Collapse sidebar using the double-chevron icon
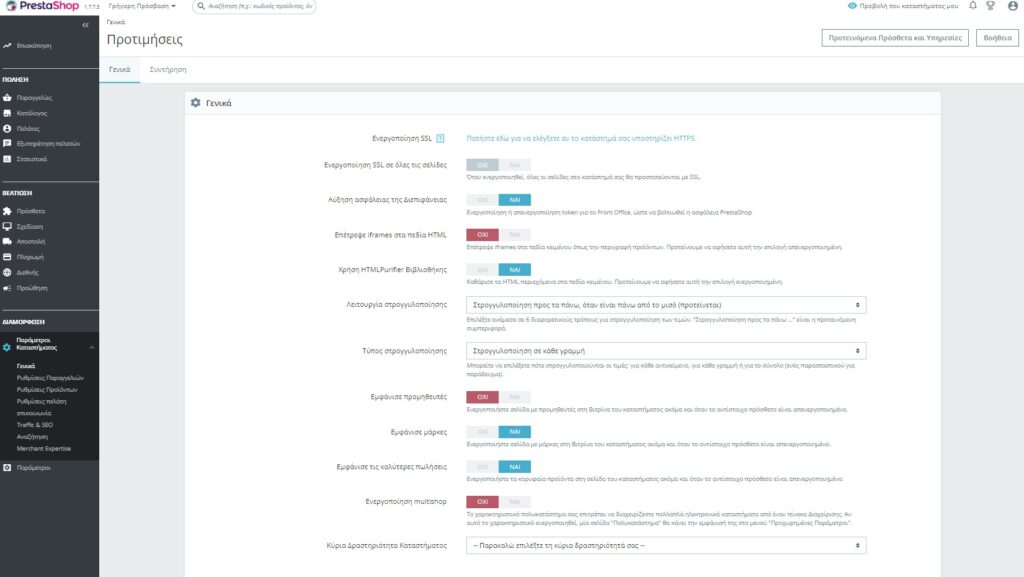 coord(85,24)
